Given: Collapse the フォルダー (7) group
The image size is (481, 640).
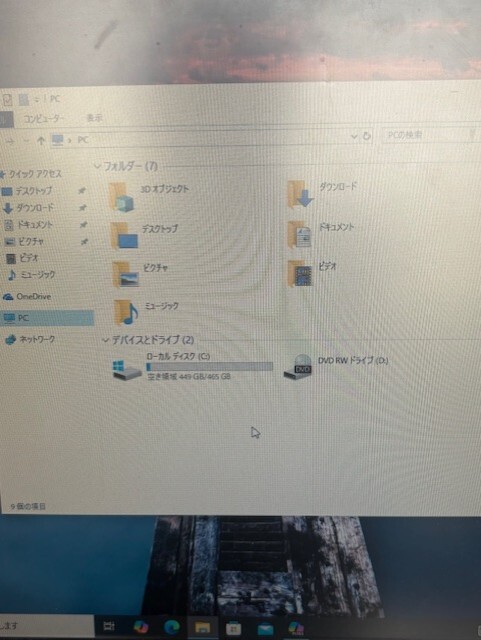Looking at the screenshot, I should (97, 166).
